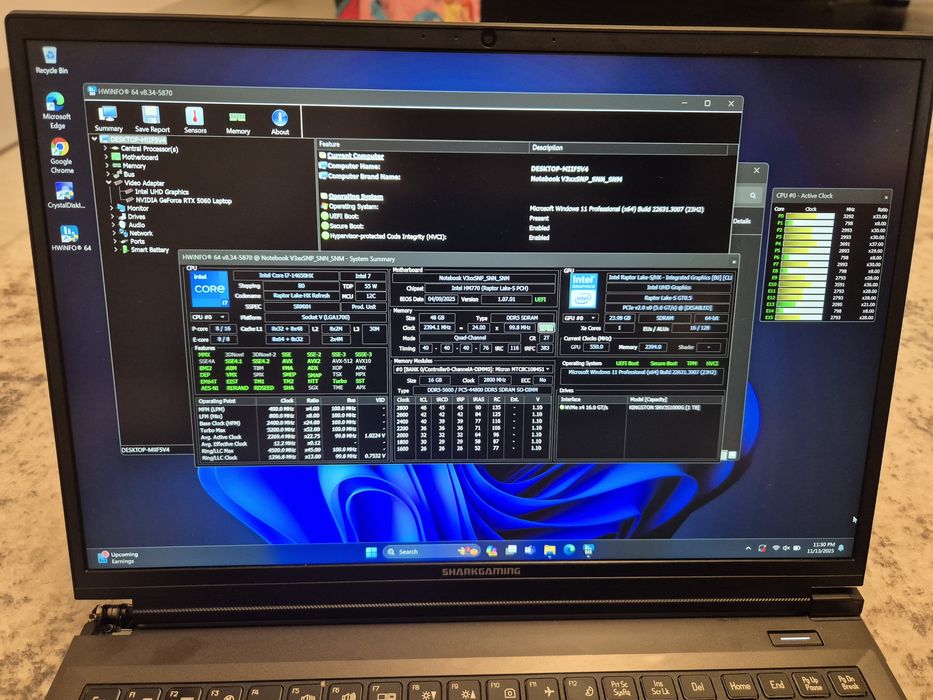This screenshot has height=700, width=933.
Task: Launch Google Chrome desktop shortcut
Action: pos(61,156)
